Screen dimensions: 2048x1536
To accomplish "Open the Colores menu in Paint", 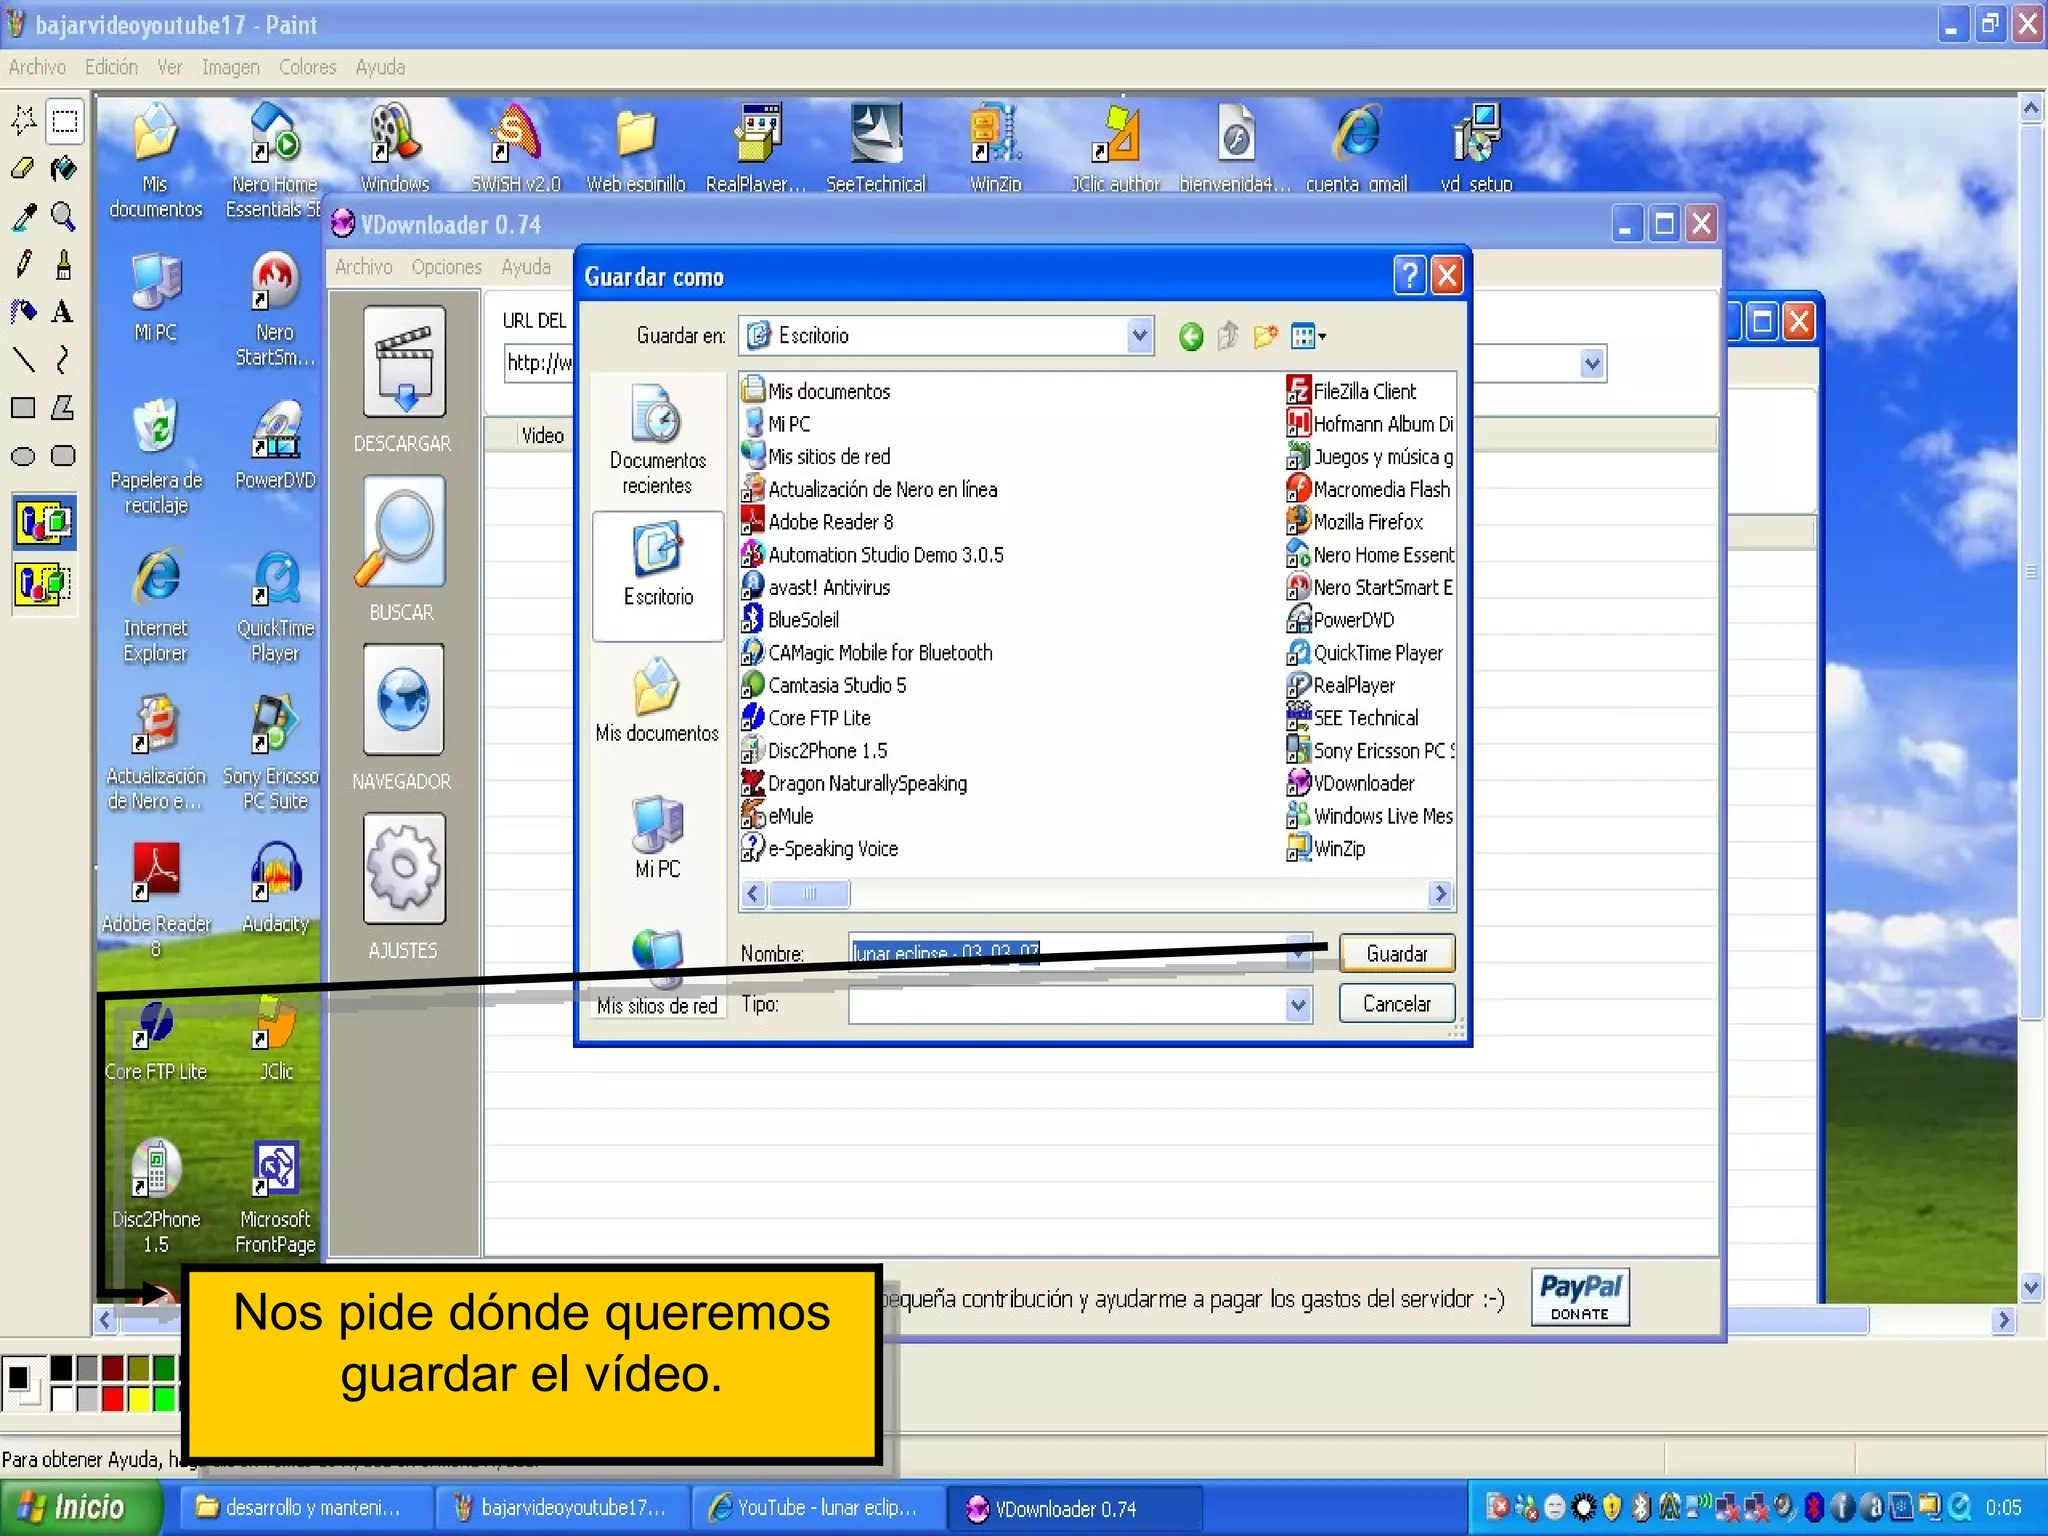I will point(307,67).
